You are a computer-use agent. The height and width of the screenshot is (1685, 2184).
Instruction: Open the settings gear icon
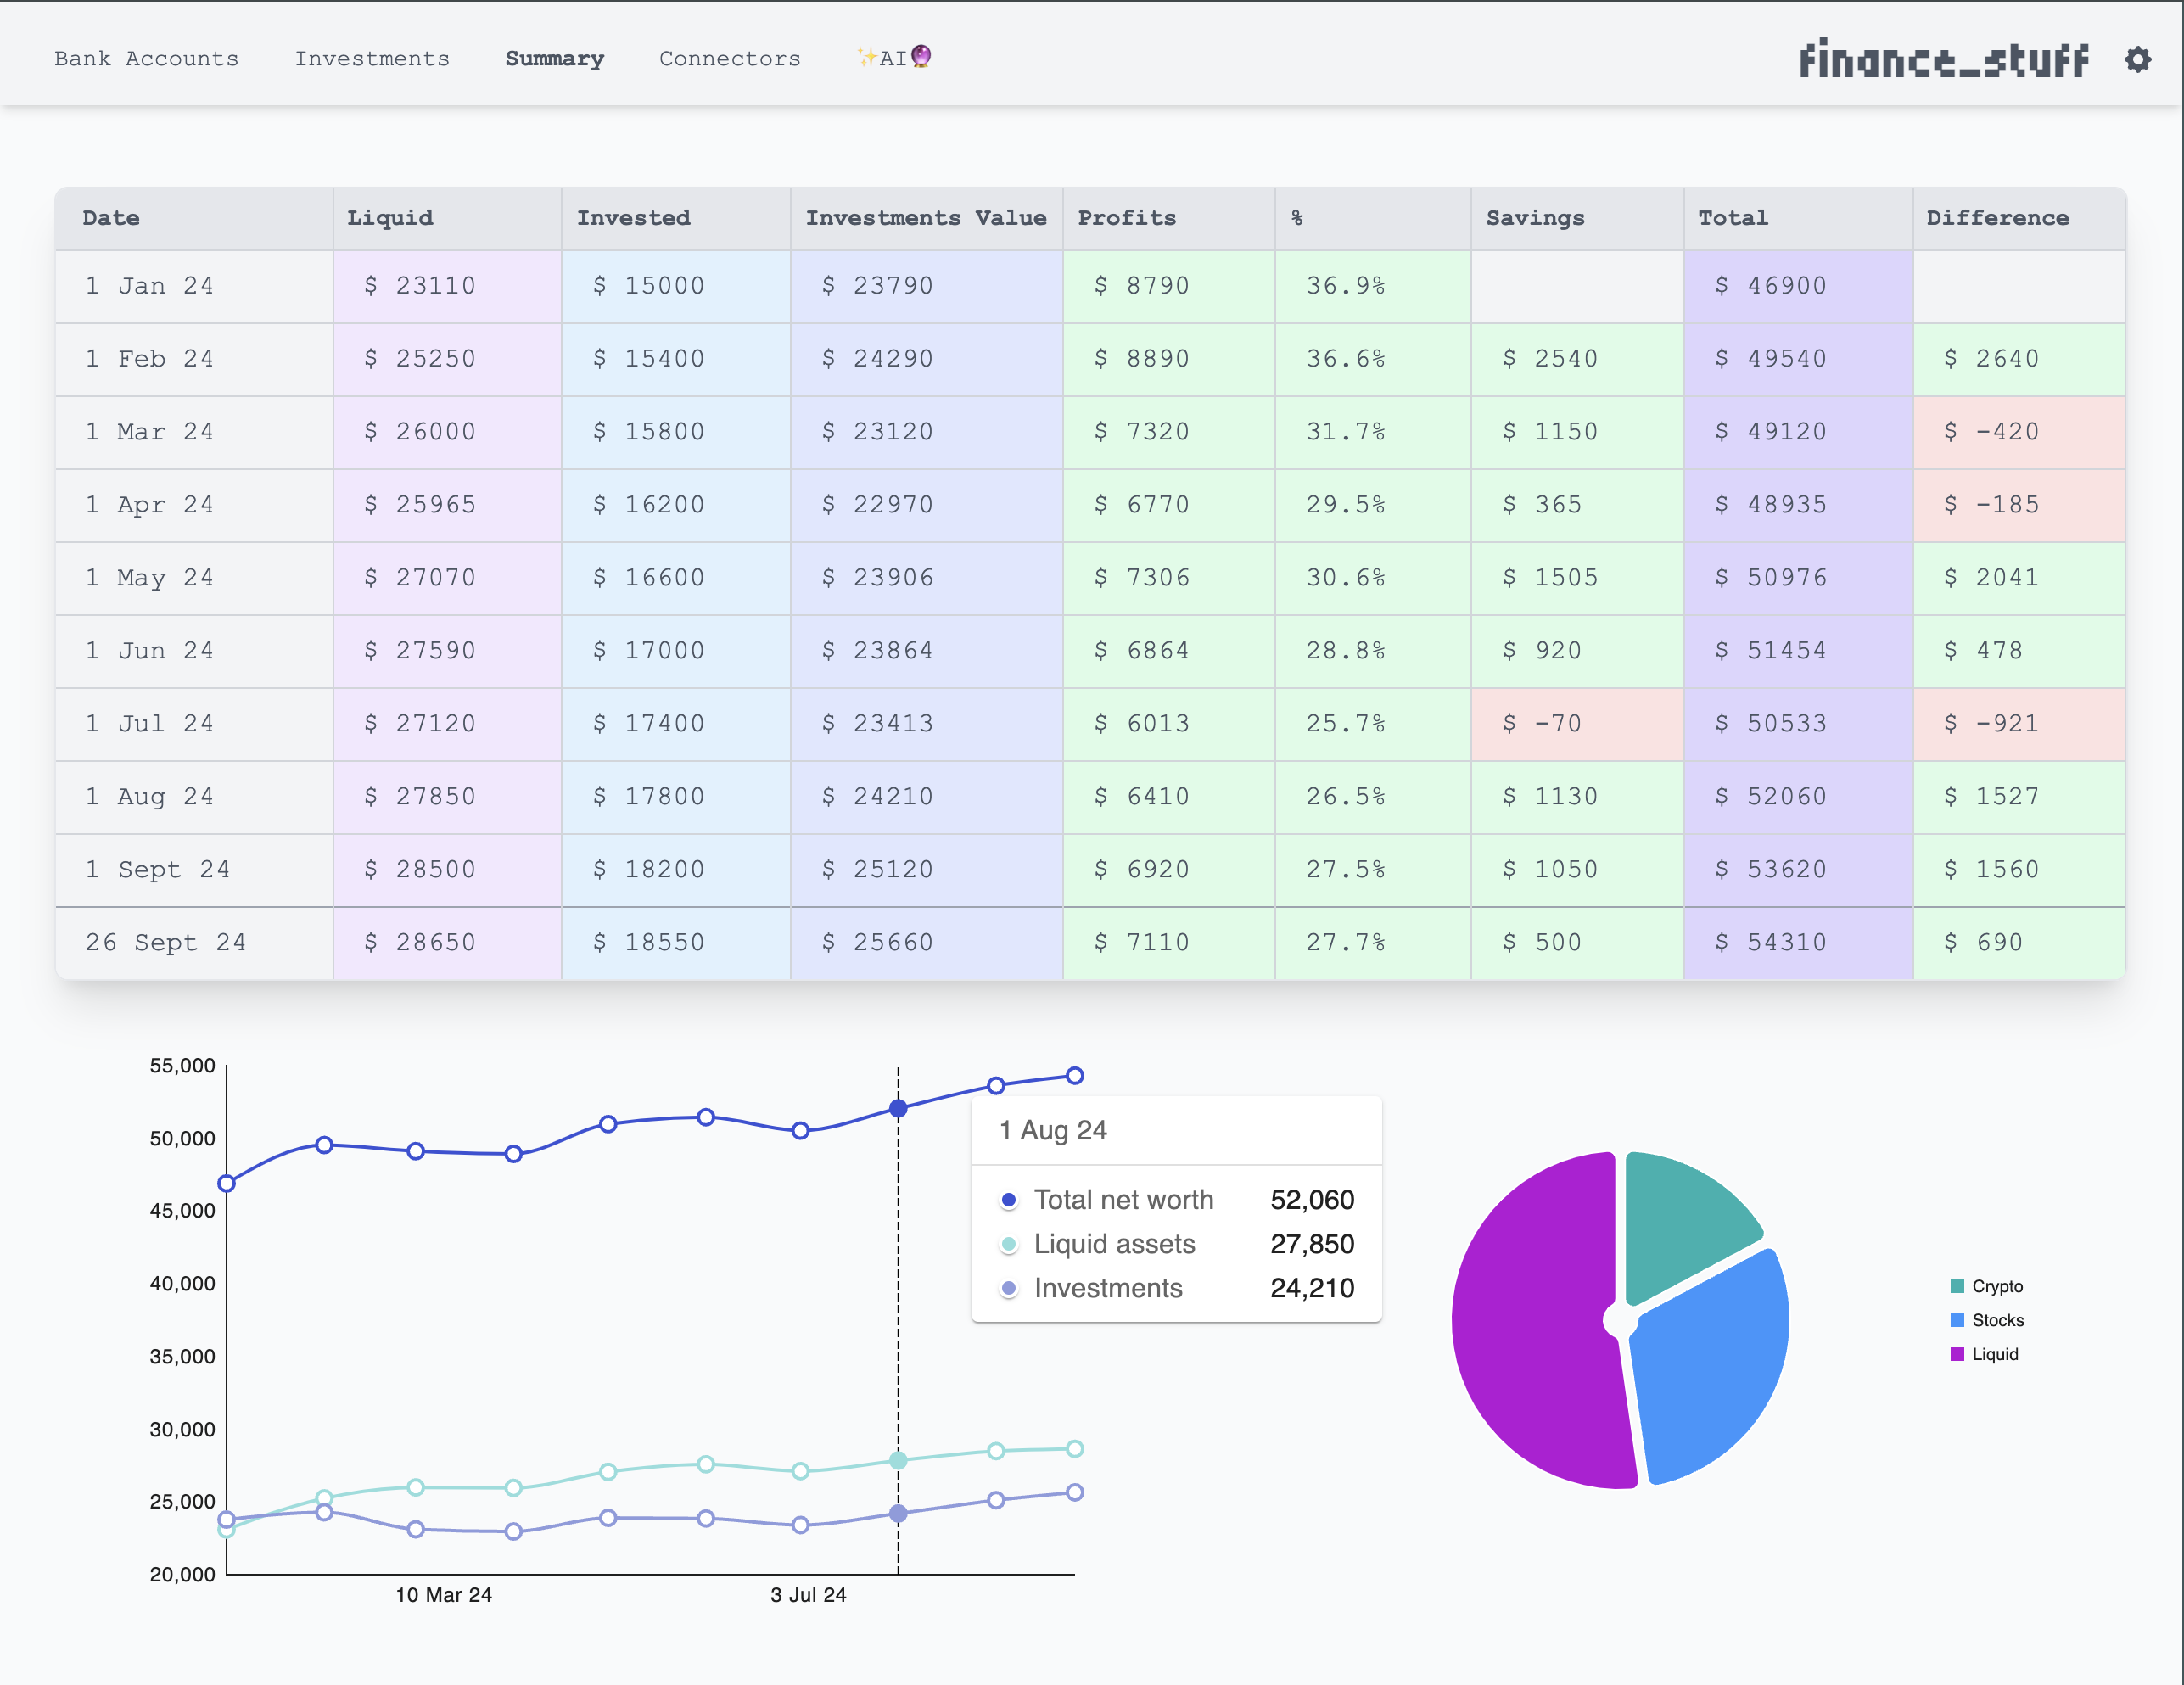2137,60
